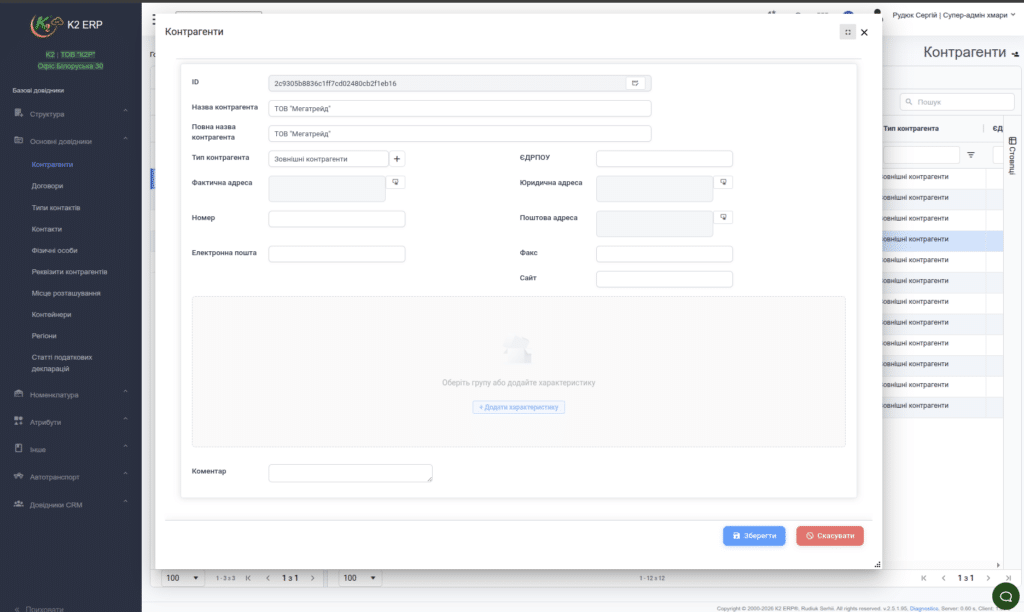Open address picker for Поштова адреса
This screenshot has height=612, width=1024.
[x=723, y=217]
